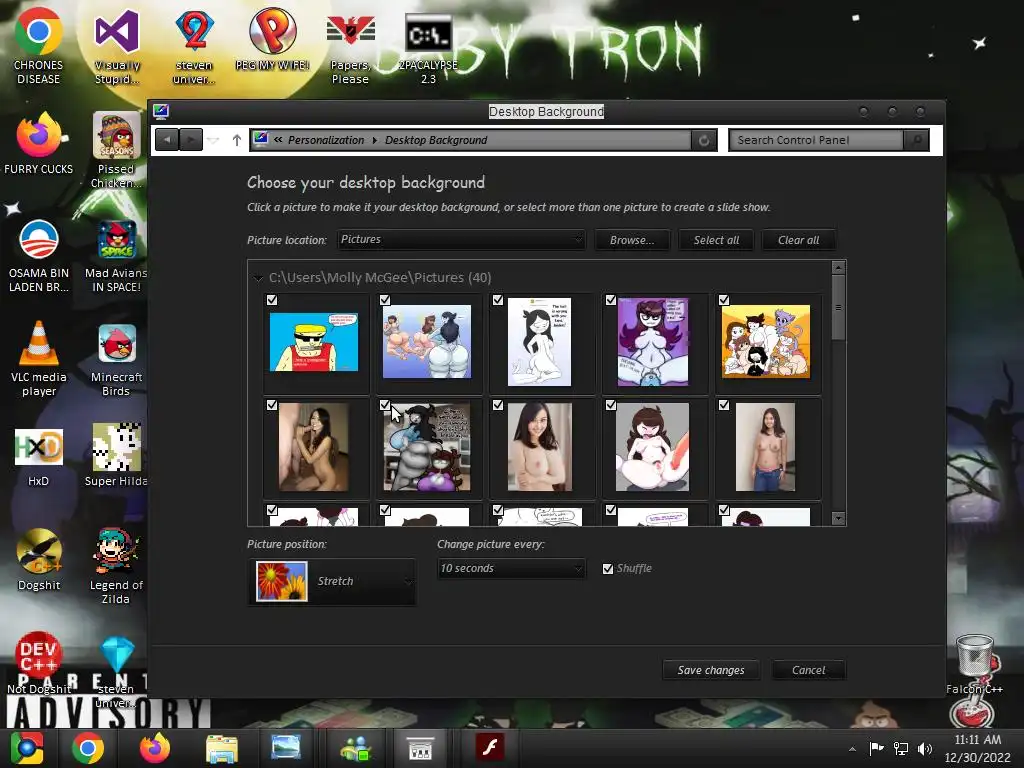Go to Personalization in the breadcrumb
The height and width of the screenshot is (768, 1024).
coord(326,140)
